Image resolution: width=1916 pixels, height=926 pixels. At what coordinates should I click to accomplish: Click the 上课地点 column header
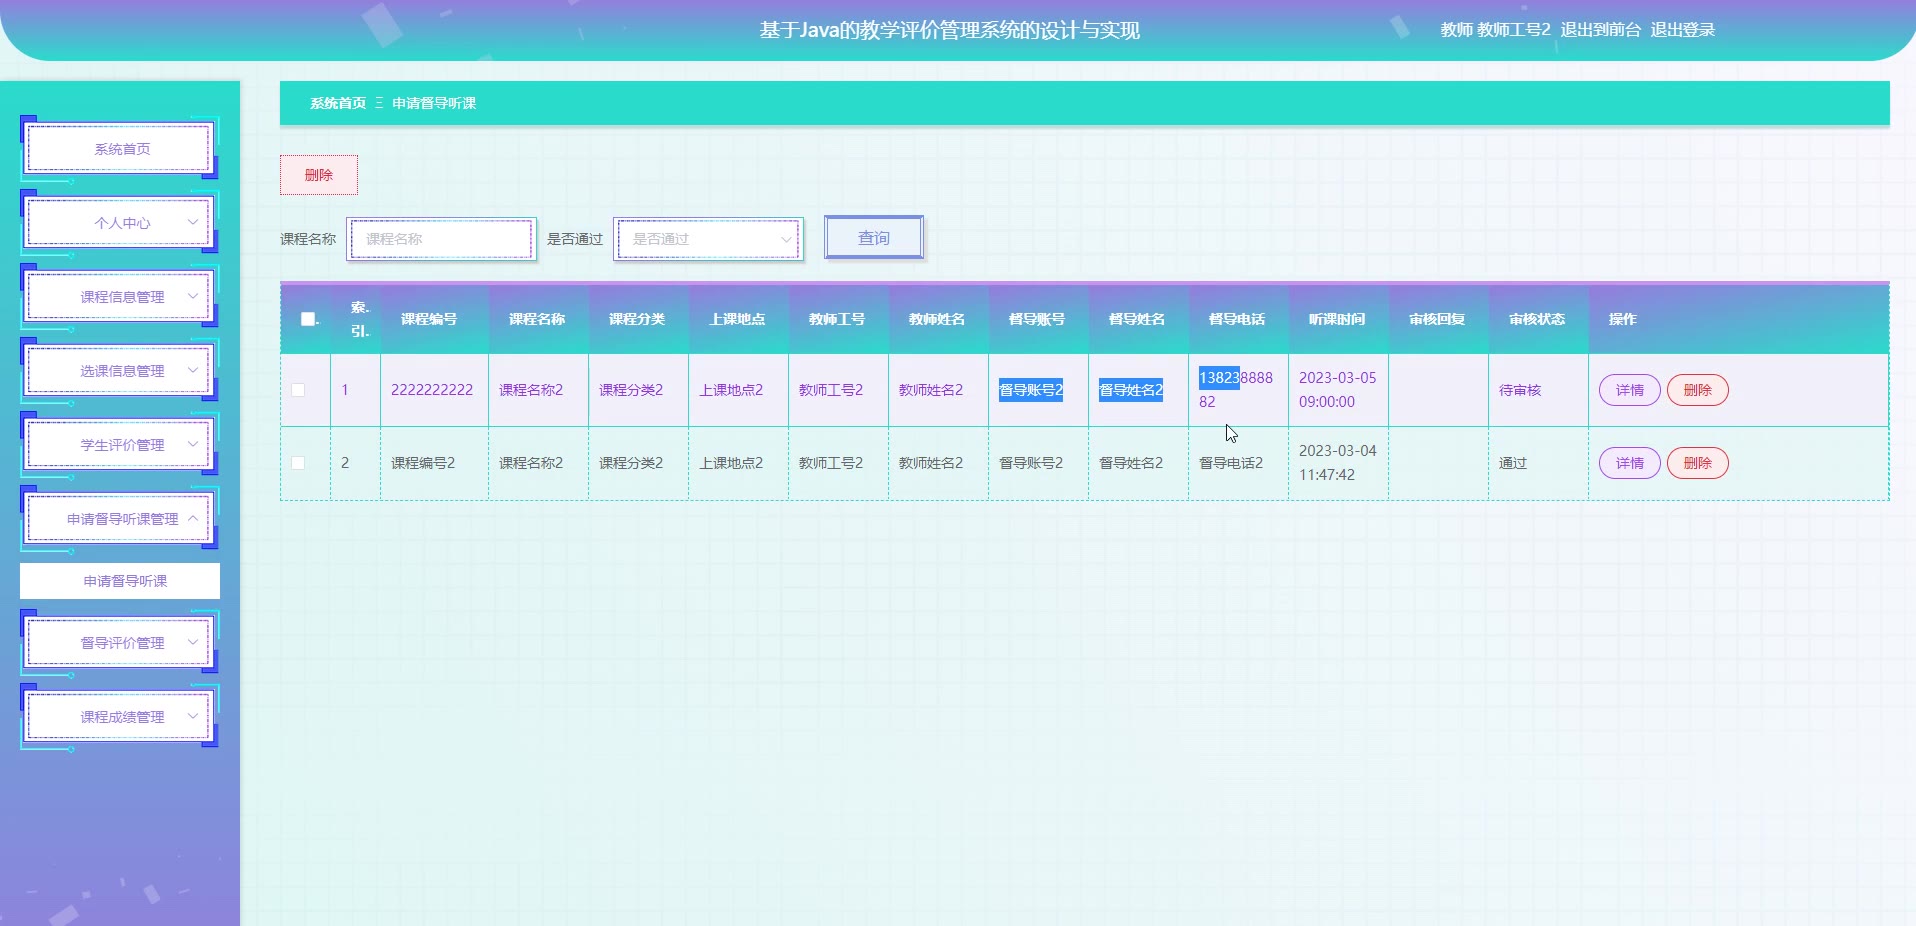point(737,319)
